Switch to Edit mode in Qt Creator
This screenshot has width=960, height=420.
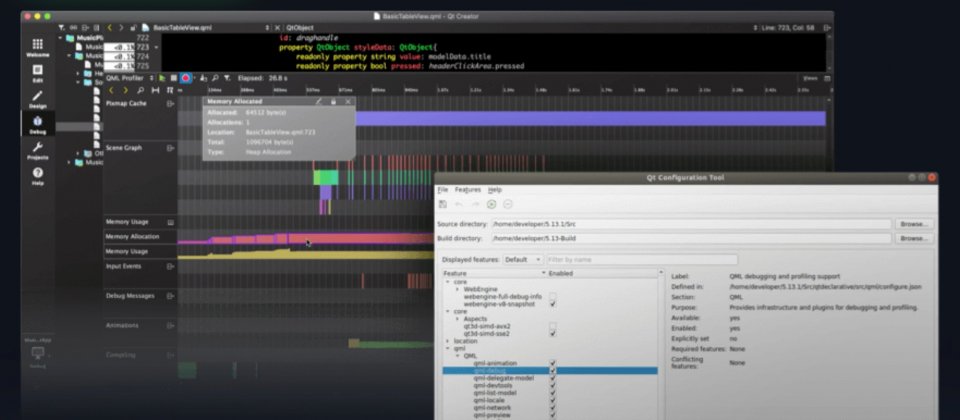pyautogui.click(x=37, y=73)
